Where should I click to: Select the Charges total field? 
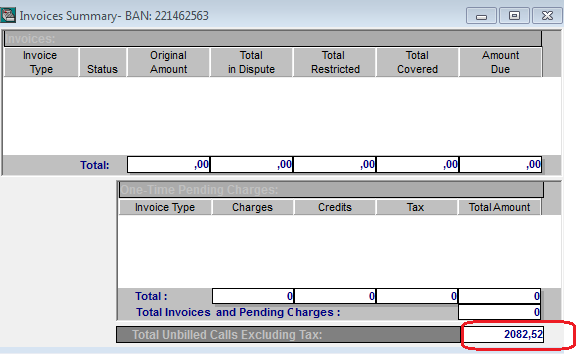[x=253, y=296]
